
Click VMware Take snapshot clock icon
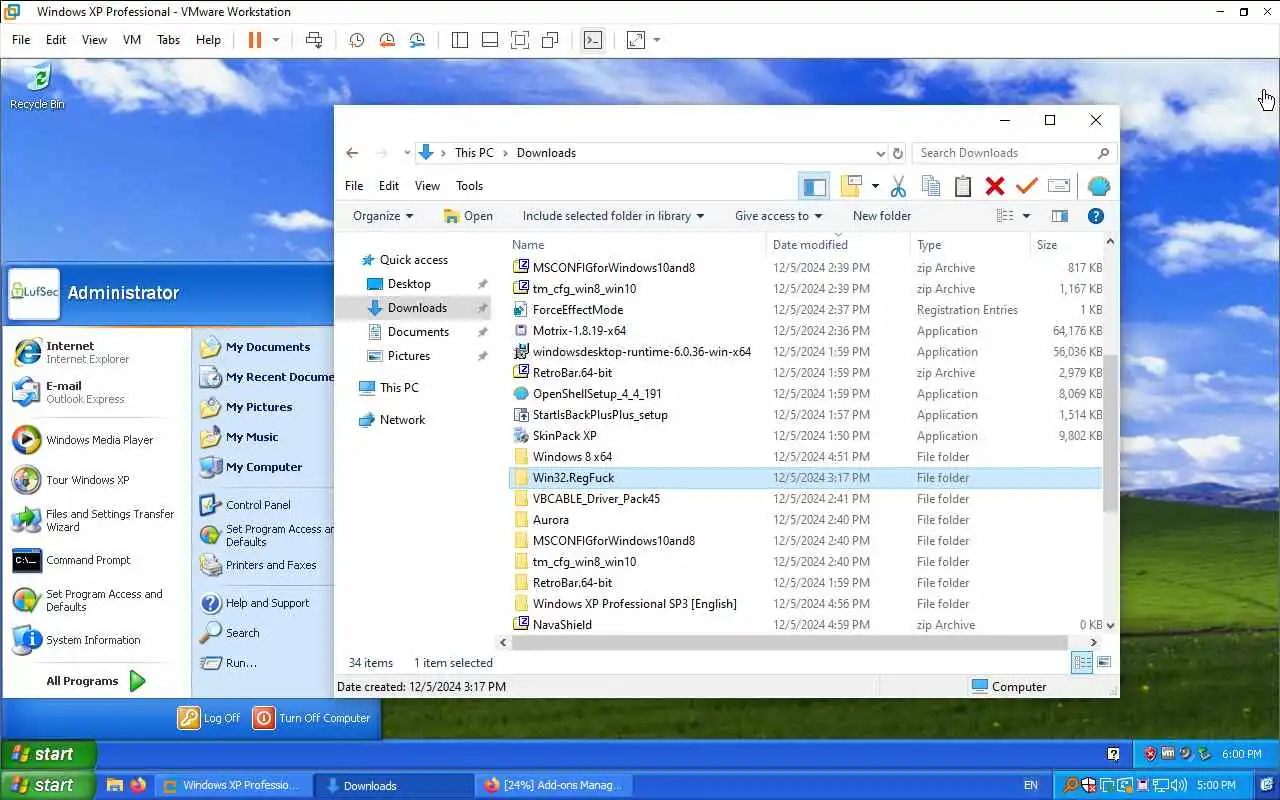[x=356, y=40]
